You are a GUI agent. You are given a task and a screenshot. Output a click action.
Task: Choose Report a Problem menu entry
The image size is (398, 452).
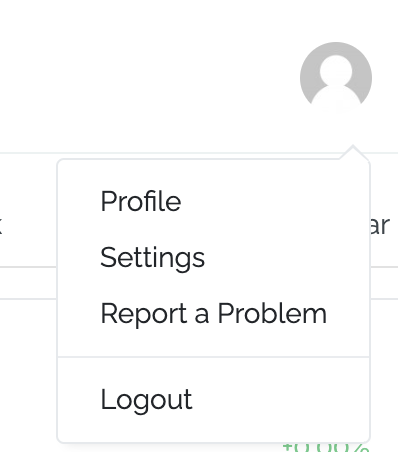click(x=213, y=313)
